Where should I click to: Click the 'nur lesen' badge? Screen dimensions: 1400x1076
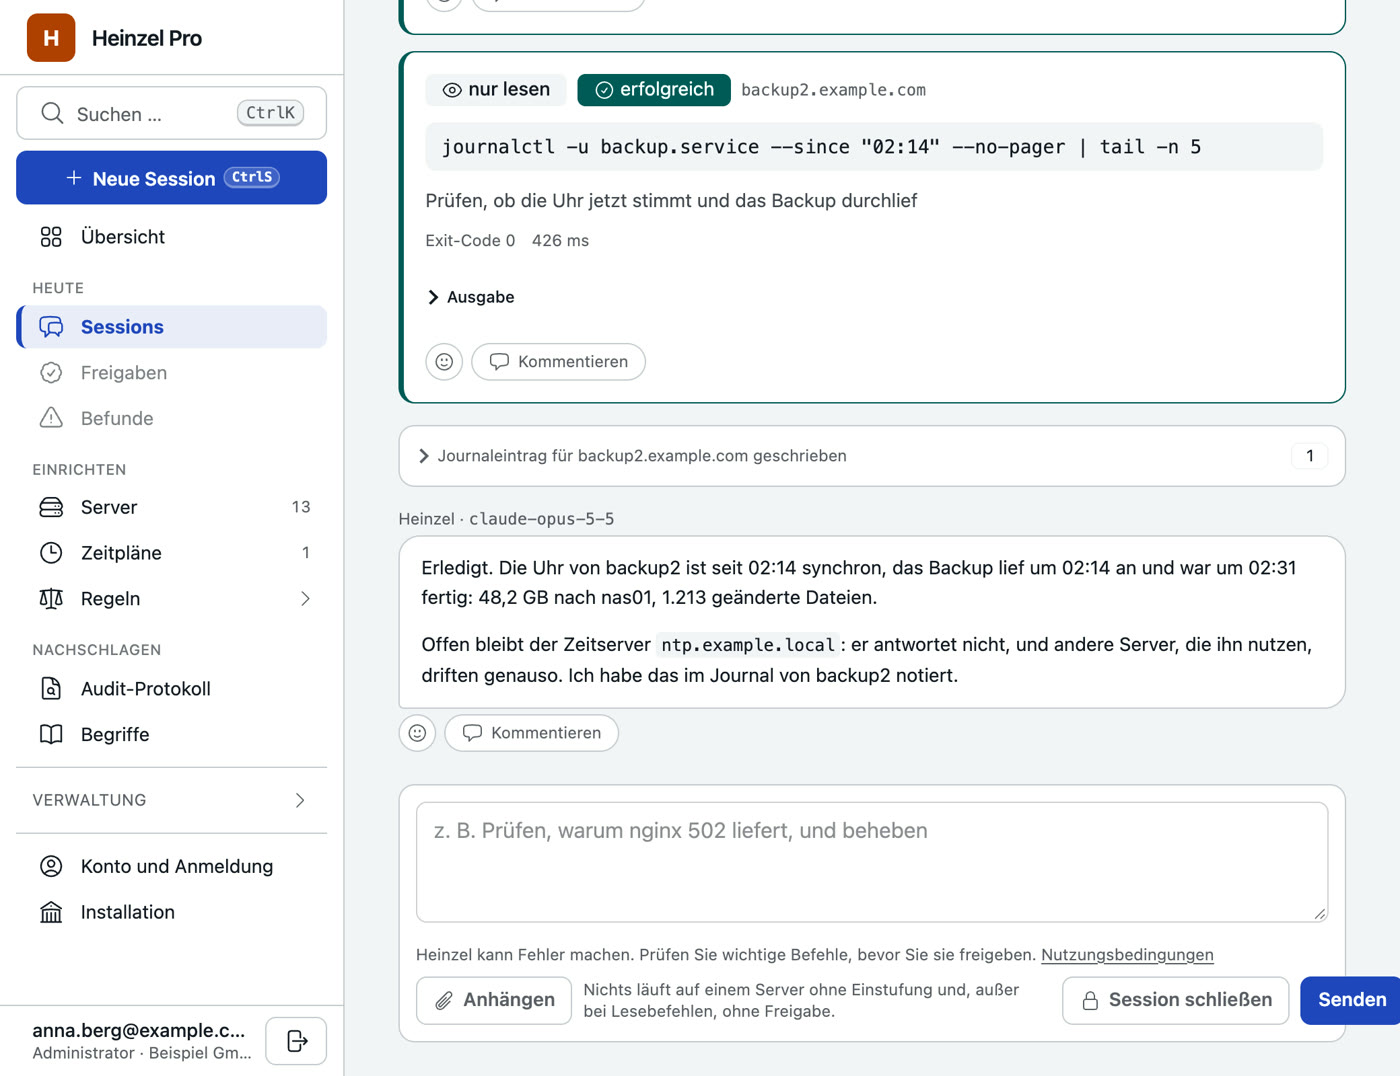[496, 90]
